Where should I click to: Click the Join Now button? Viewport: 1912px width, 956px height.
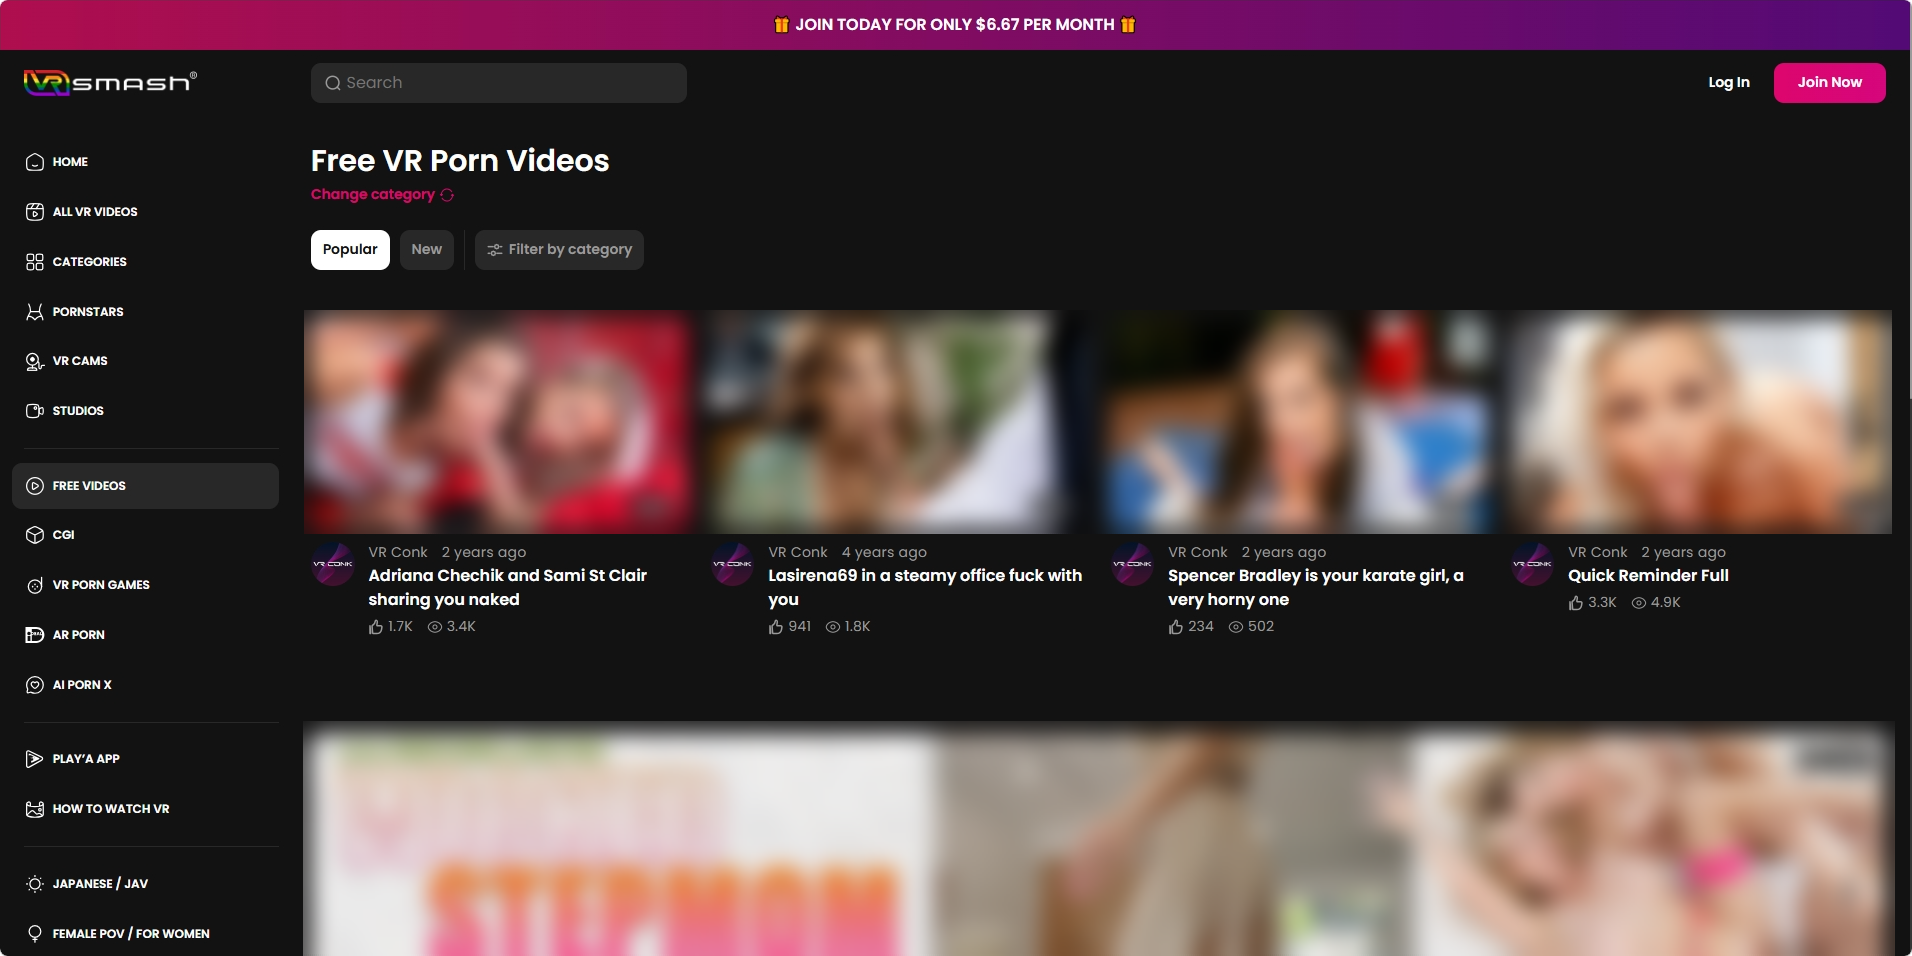(1830, 83)
